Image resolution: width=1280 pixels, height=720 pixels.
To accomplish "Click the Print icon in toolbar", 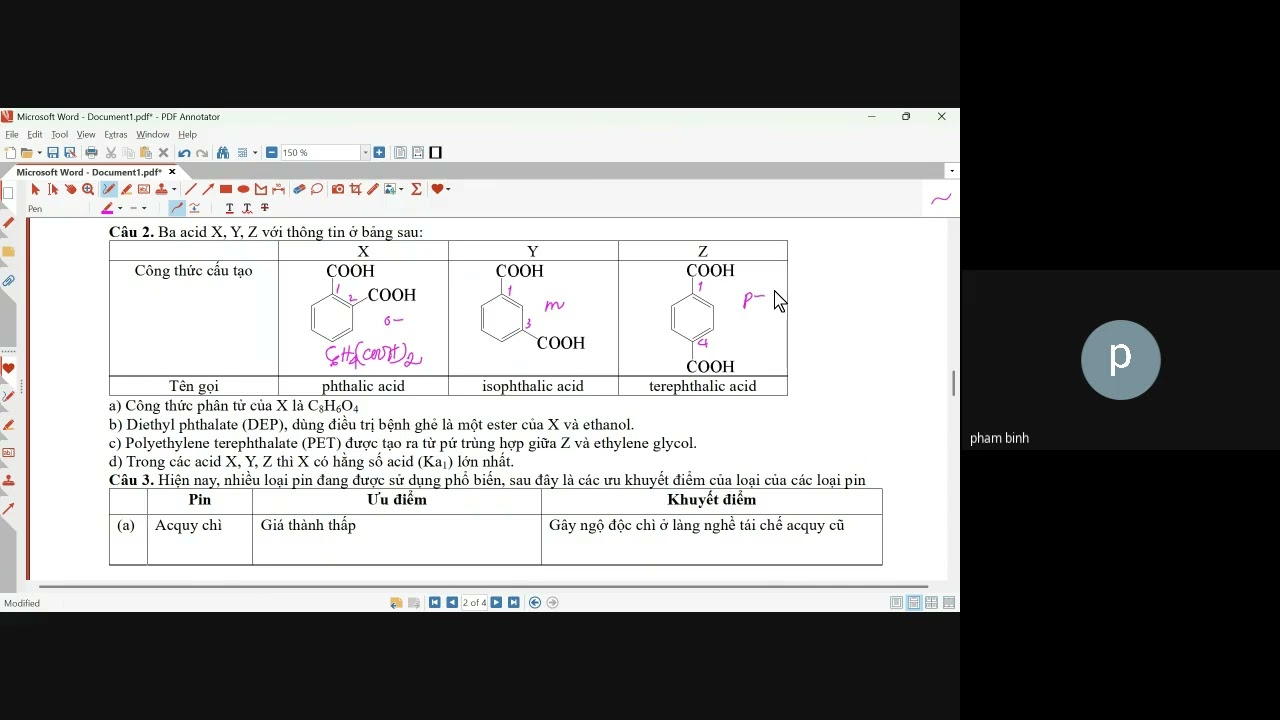I will [91, 153].
